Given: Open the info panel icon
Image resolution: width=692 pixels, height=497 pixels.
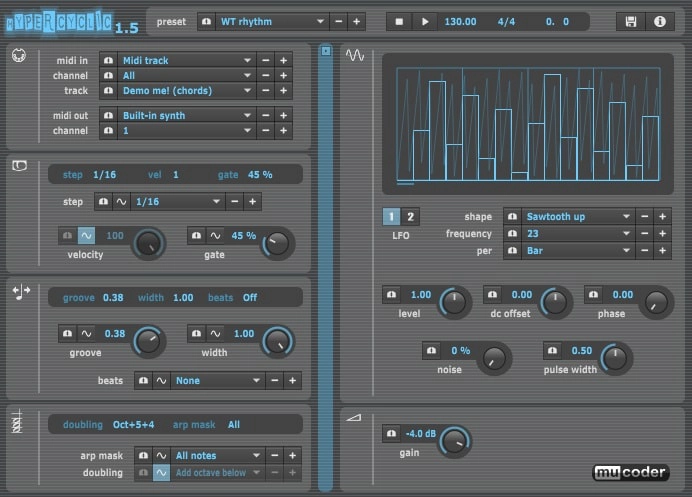Looking at the screenshot, I should (x=660, y=22).
